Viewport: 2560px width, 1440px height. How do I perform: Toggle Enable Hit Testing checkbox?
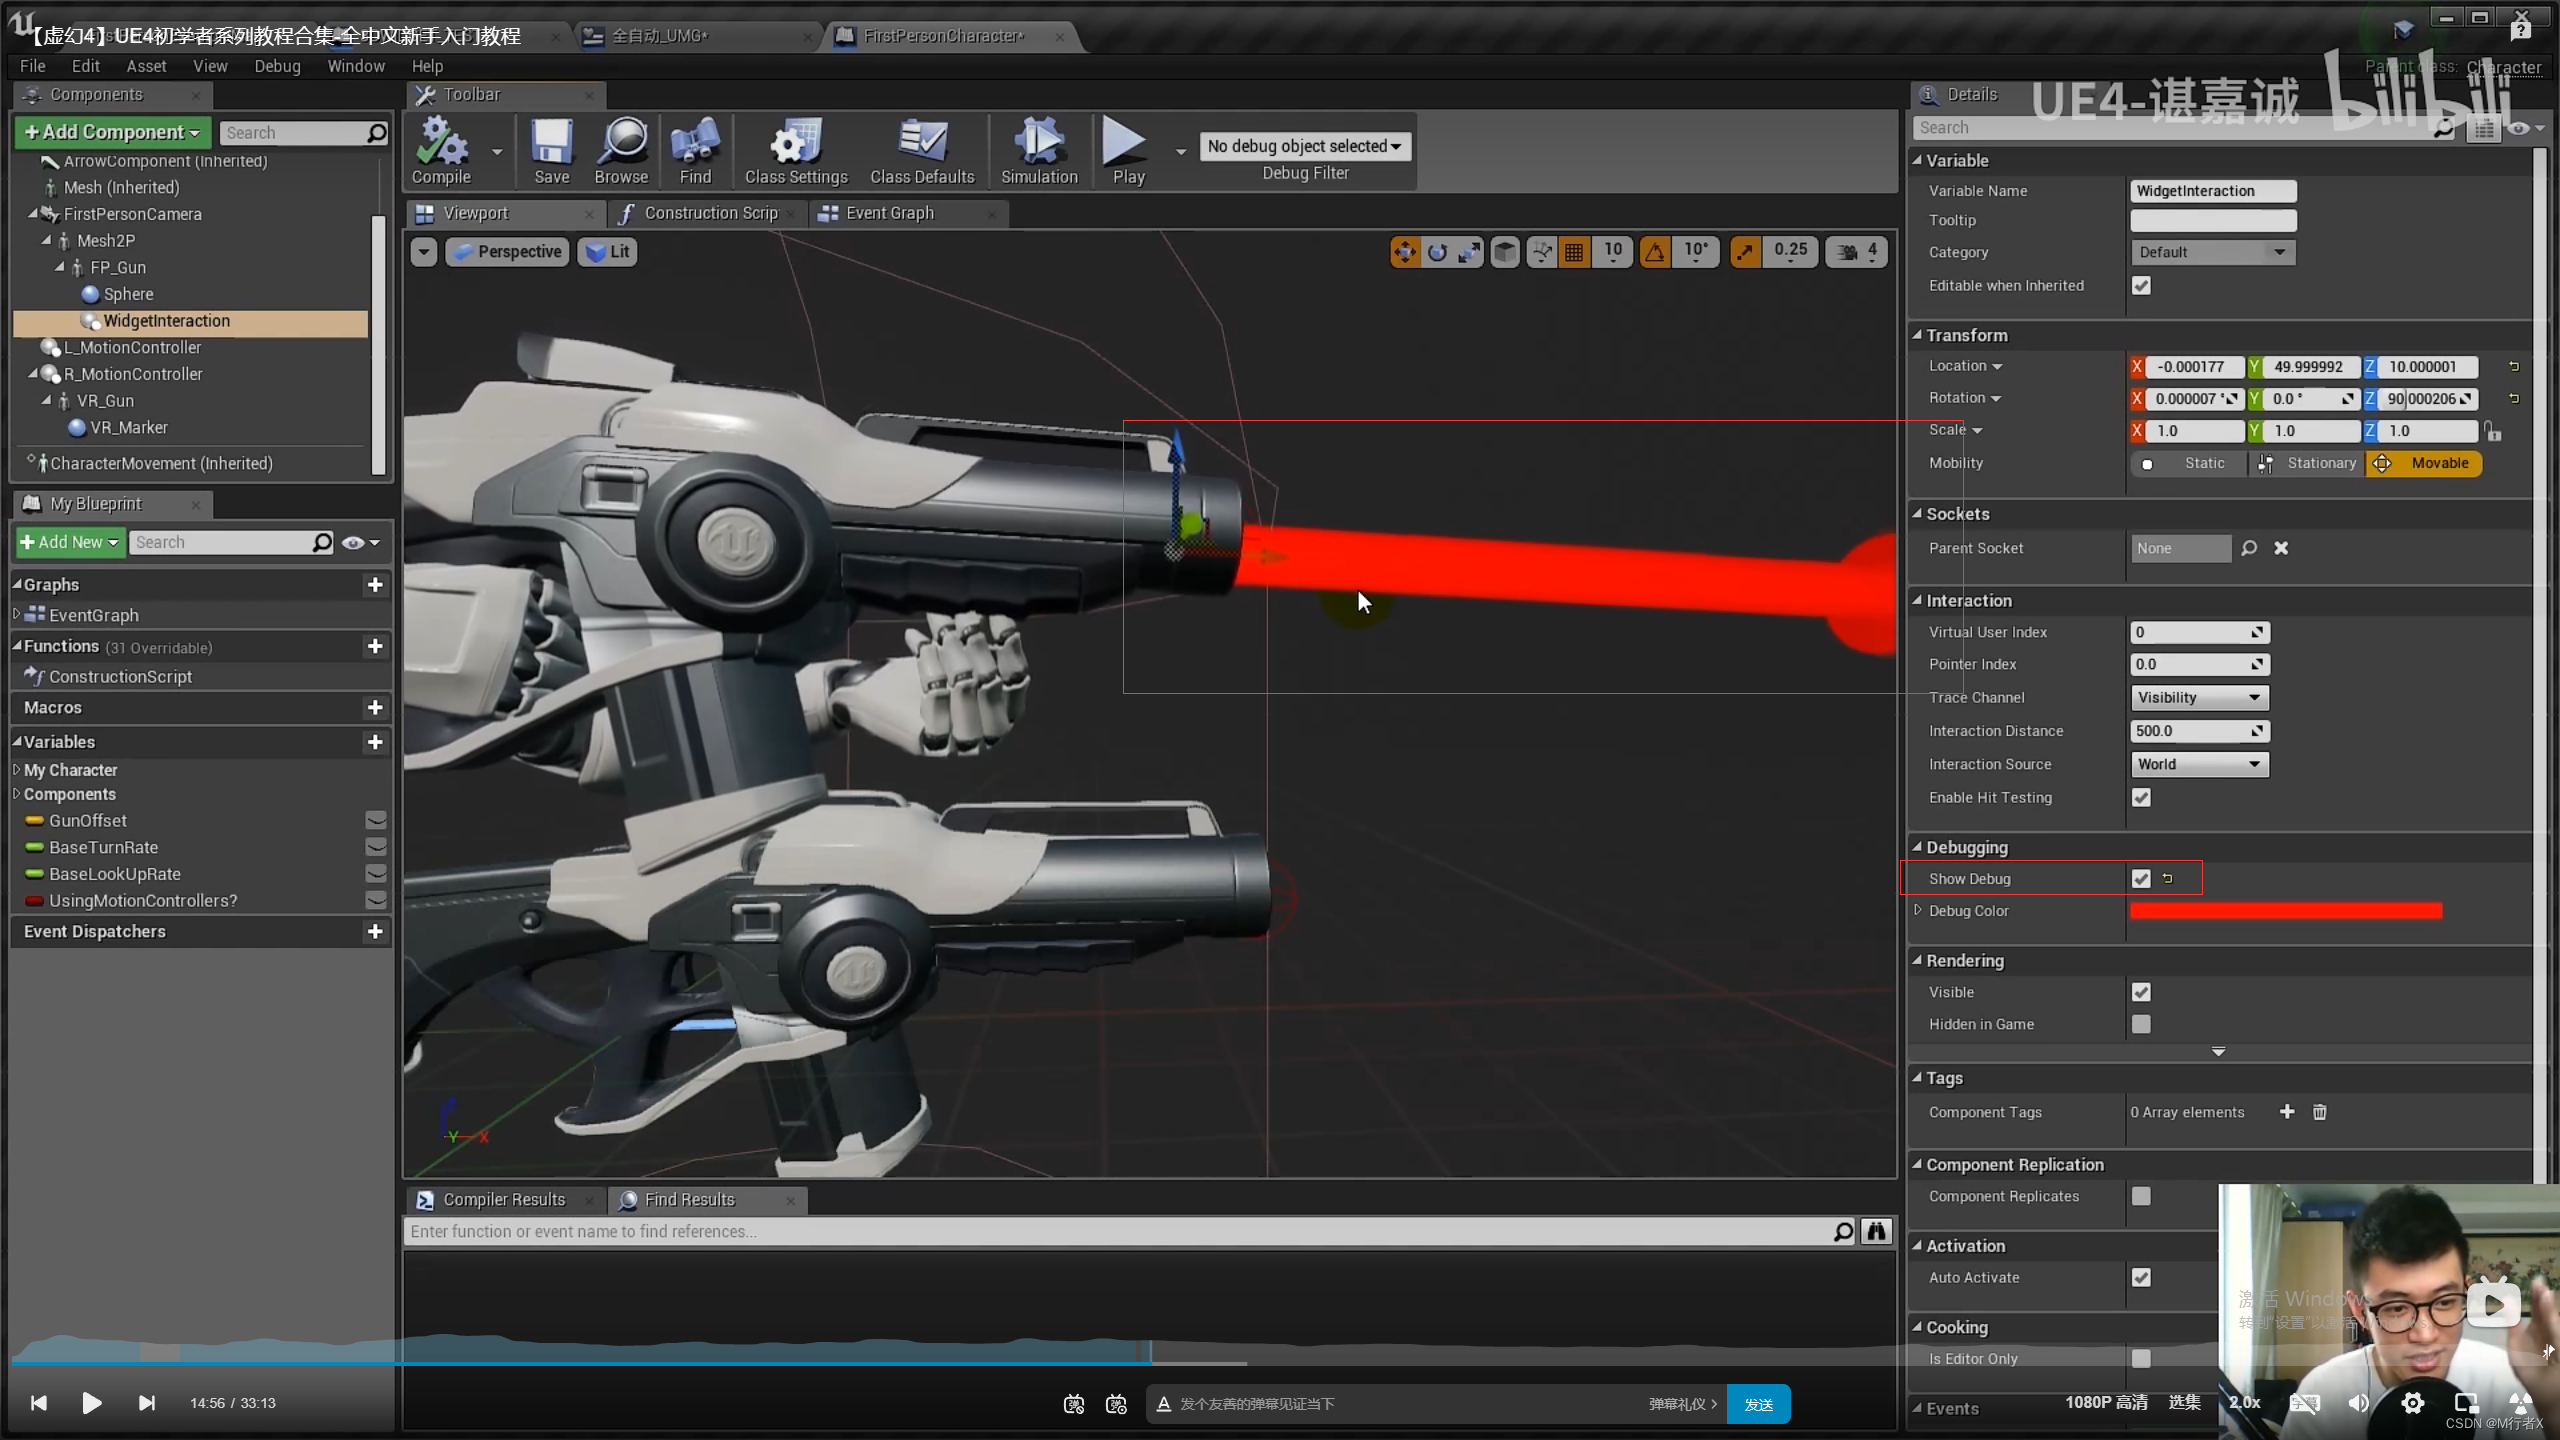tap(2142, 798)
